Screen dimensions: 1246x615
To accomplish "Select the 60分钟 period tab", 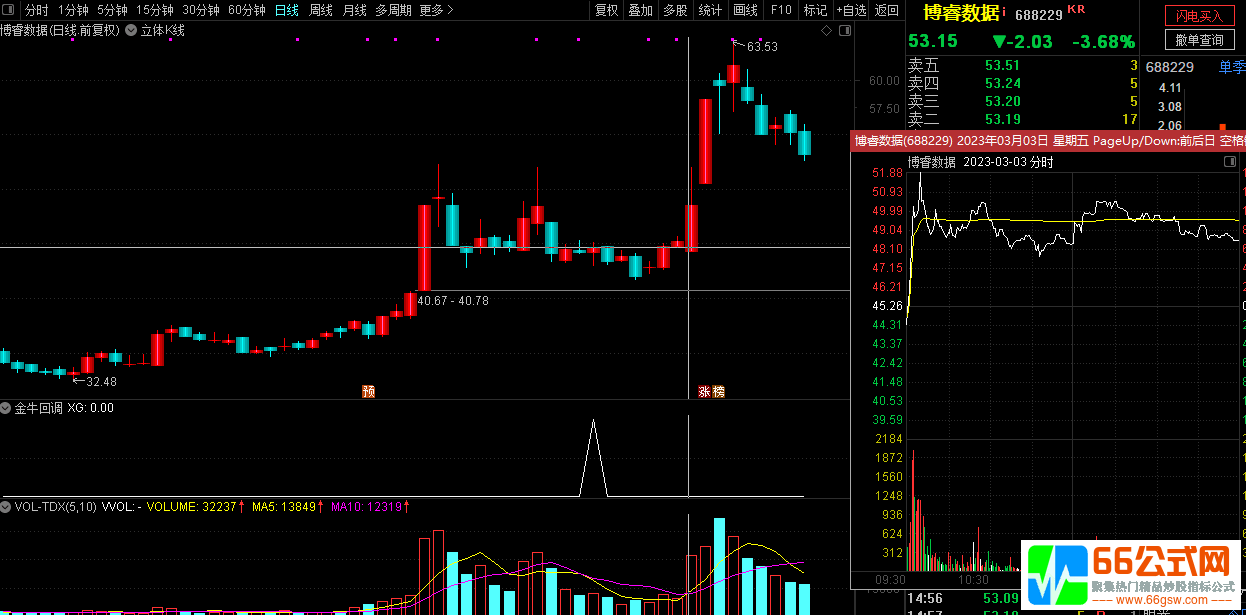I will click(x=247, y=10).
